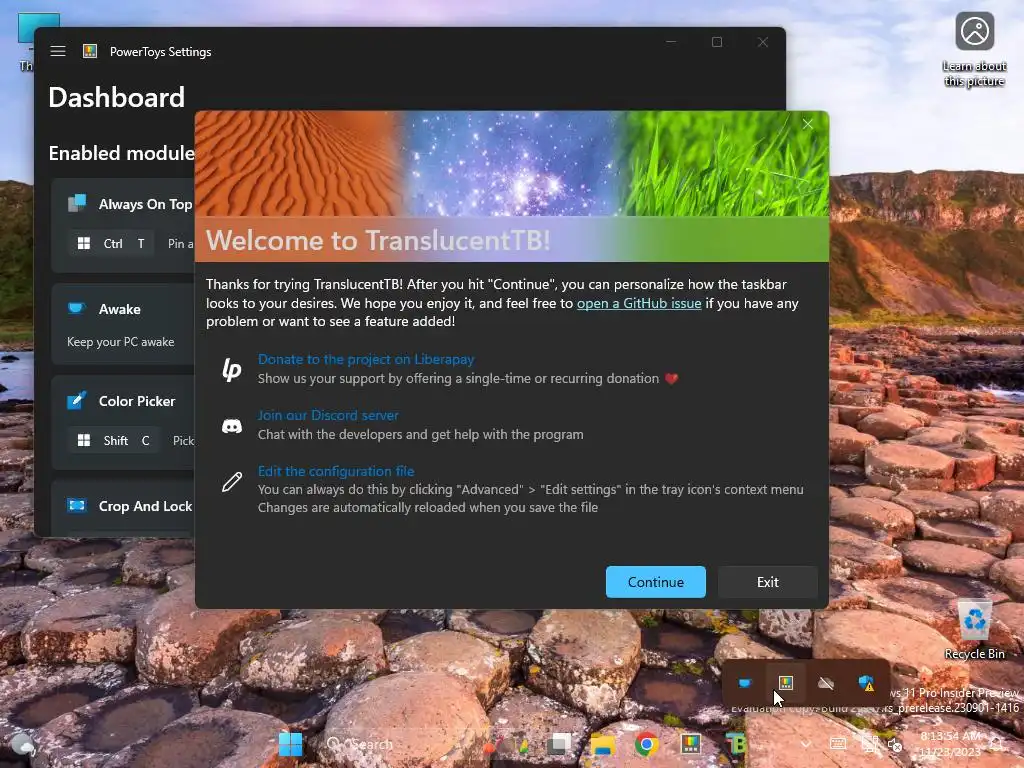Click the Shift key badge in Color Picker shortcut
Screen dimensions: 1024x768
tap(116, 441)
